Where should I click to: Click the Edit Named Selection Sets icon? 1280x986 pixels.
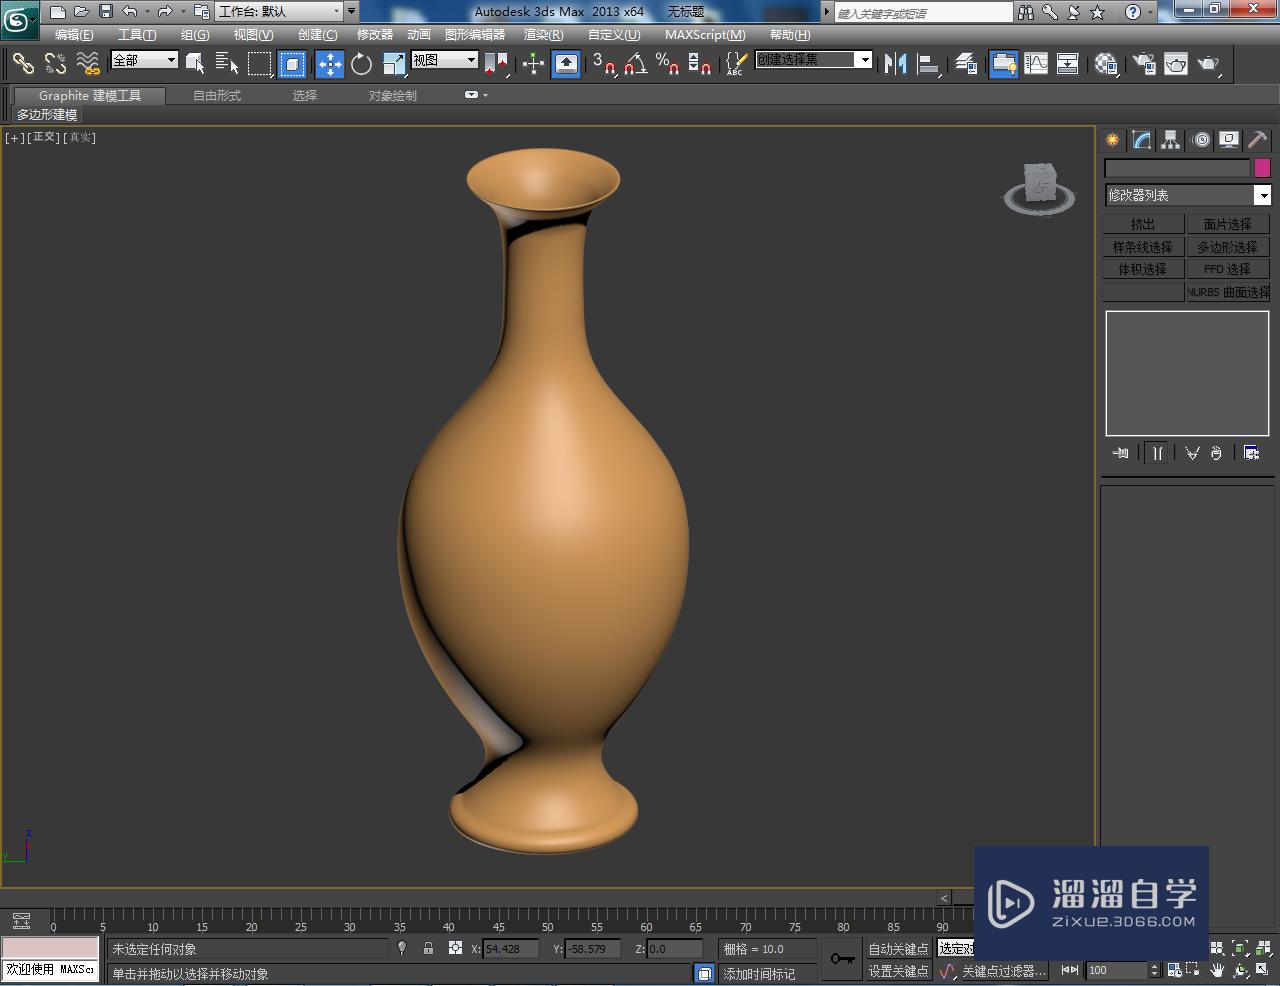click(x=735, y=64)
